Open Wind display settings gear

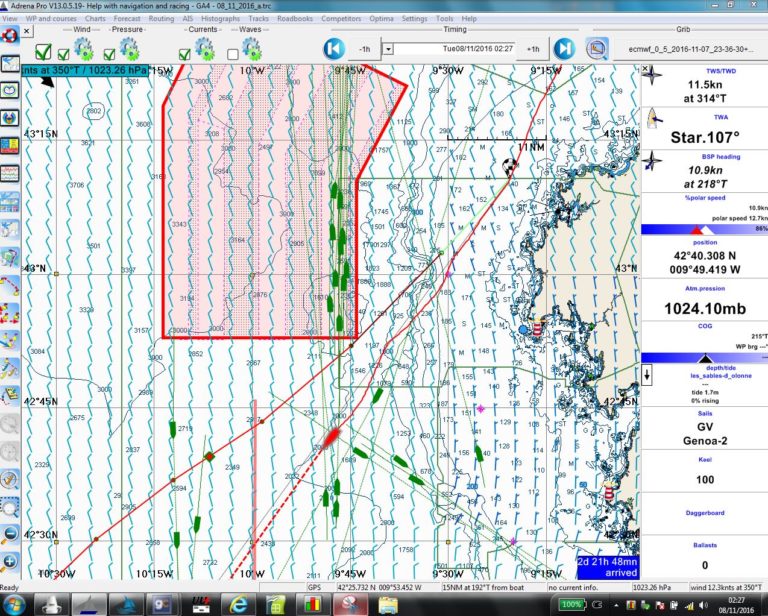click(84, 49)
